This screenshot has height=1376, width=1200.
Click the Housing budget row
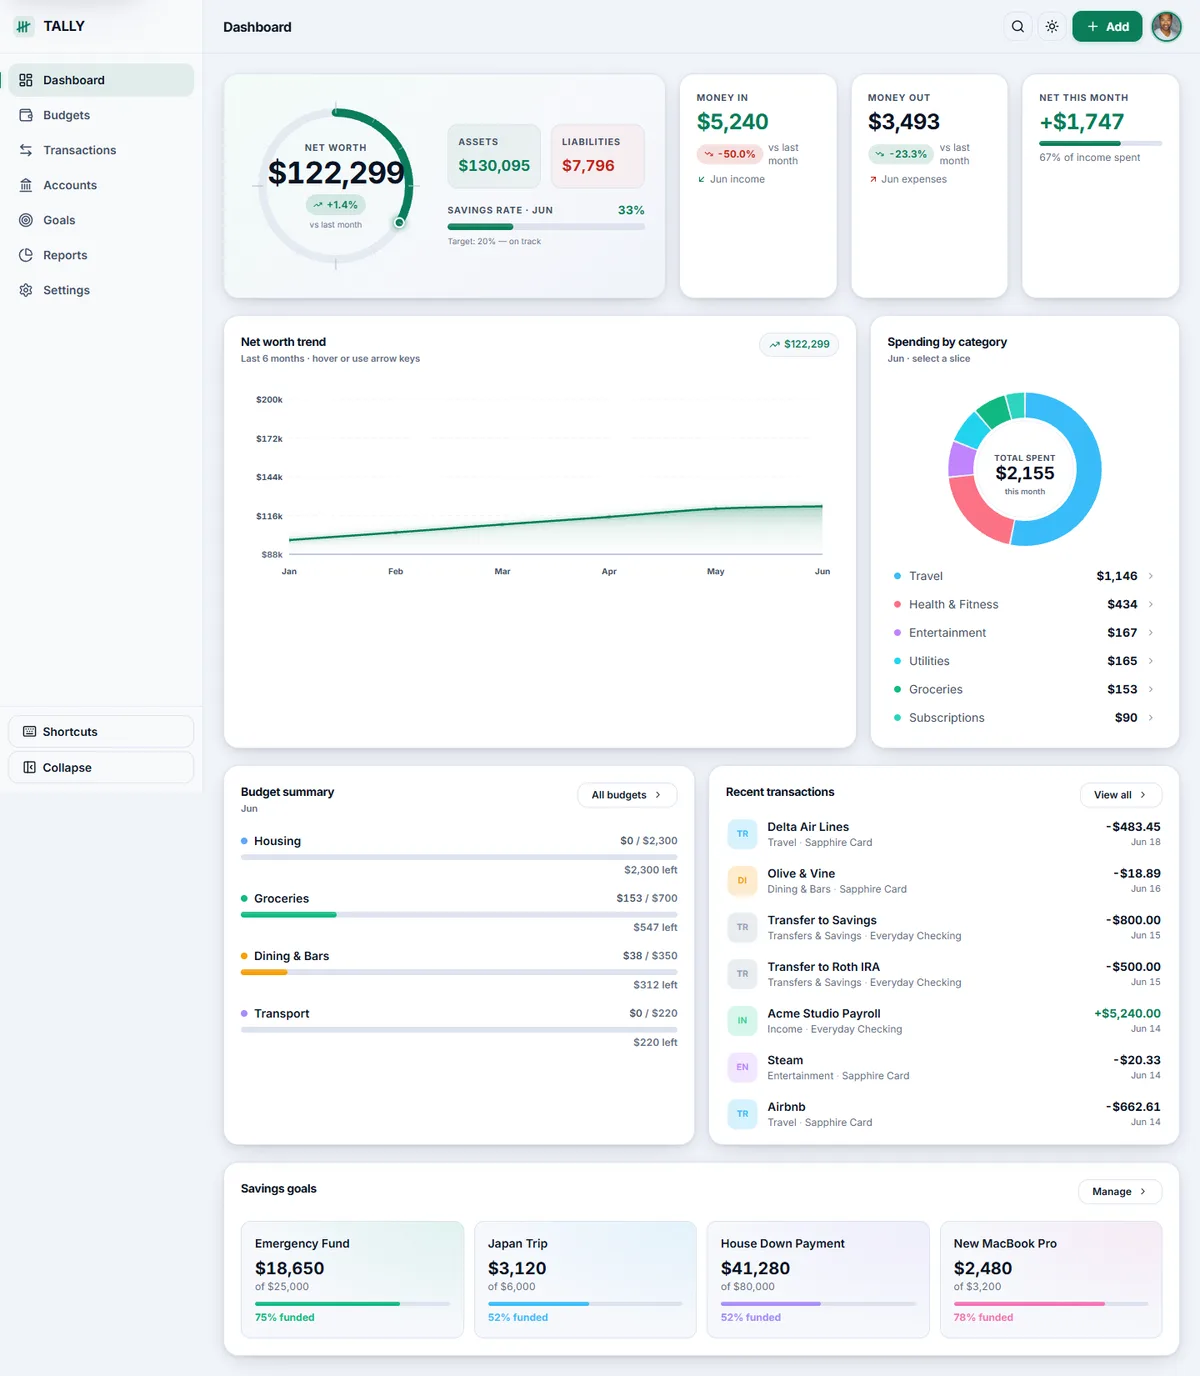click(459, 855)
